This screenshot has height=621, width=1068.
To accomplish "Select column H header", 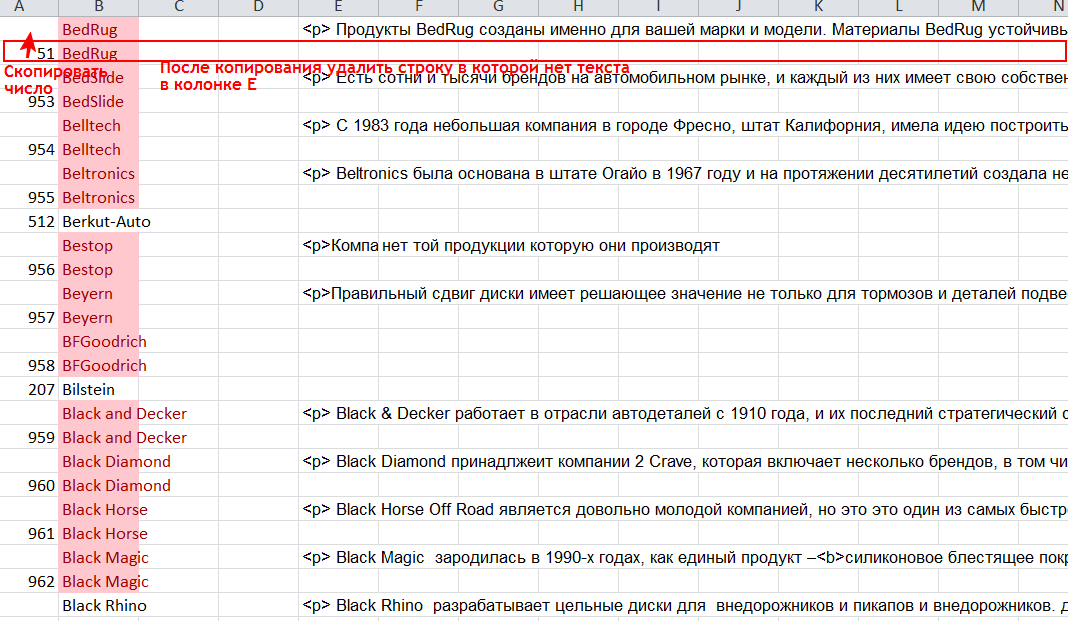I will pos(578,7).
